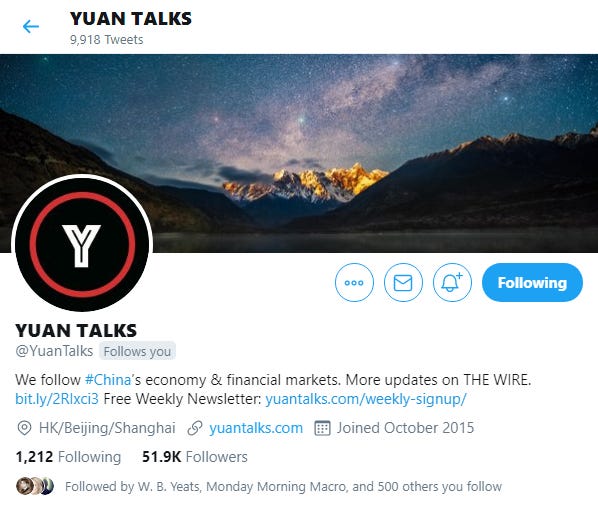Toggle the Following button
The image size is (598, 512).
pos(532,282)
